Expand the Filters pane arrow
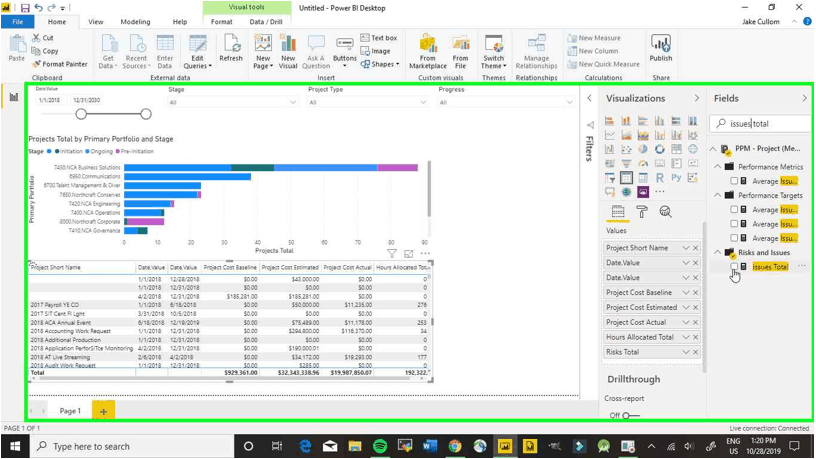Image resolution: width=816 pixels, height=459 pixels. coord(589,98)
